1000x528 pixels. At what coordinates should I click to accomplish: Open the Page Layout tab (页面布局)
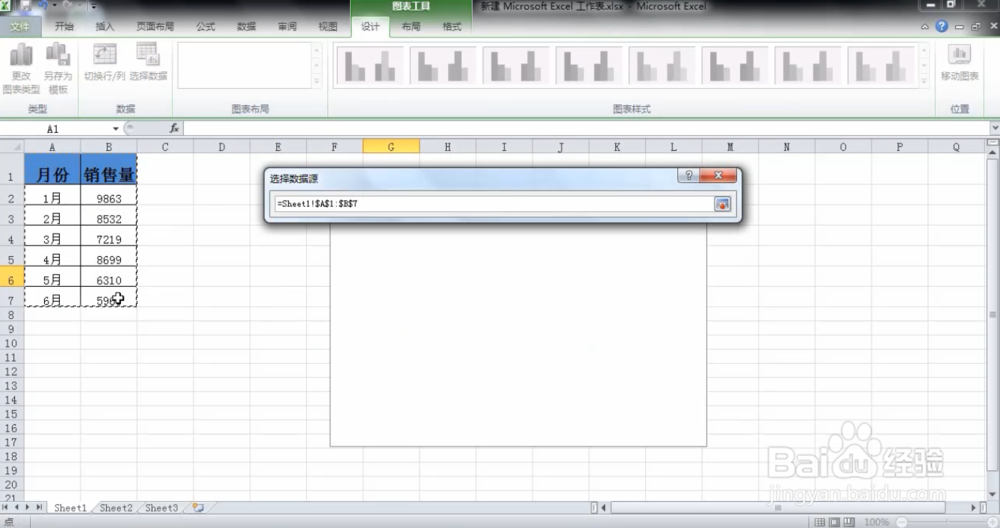pos(155,26)
